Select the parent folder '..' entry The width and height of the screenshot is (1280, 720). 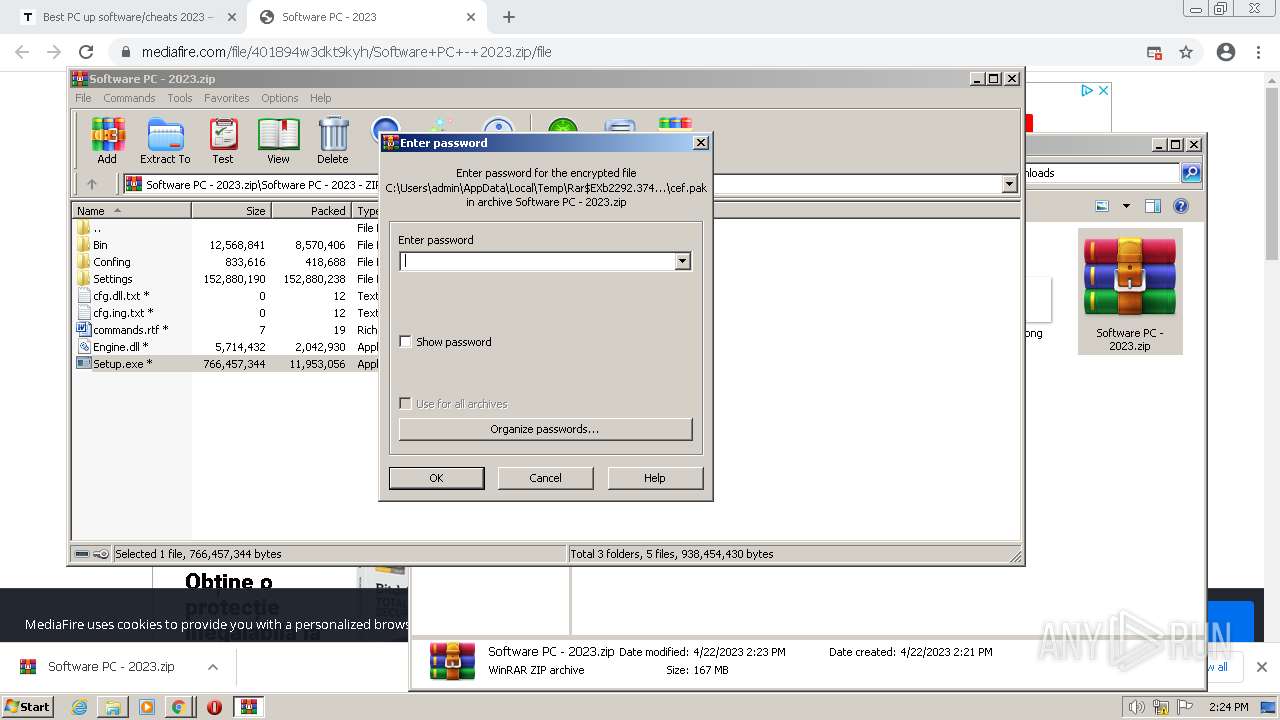coord(96,228)
